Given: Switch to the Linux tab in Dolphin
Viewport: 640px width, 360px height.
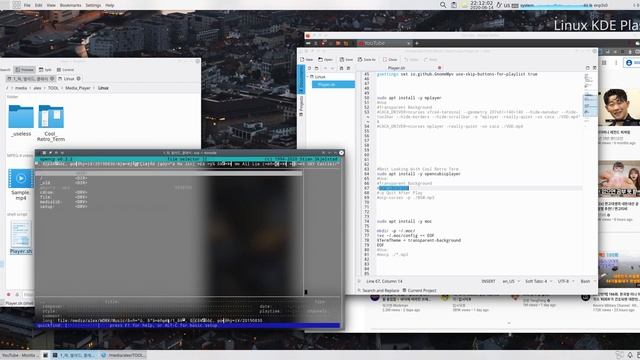Looking at the screenshot, I should pos(69,79).
